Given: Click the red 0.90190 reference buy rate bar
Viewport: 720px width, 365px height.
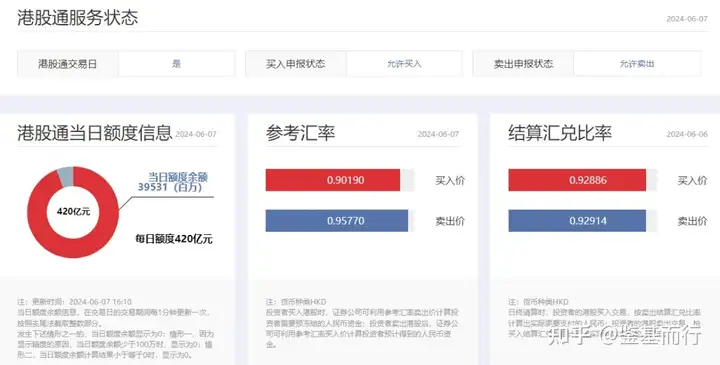Looking at the screenshot, I should [x=333, y=180].
